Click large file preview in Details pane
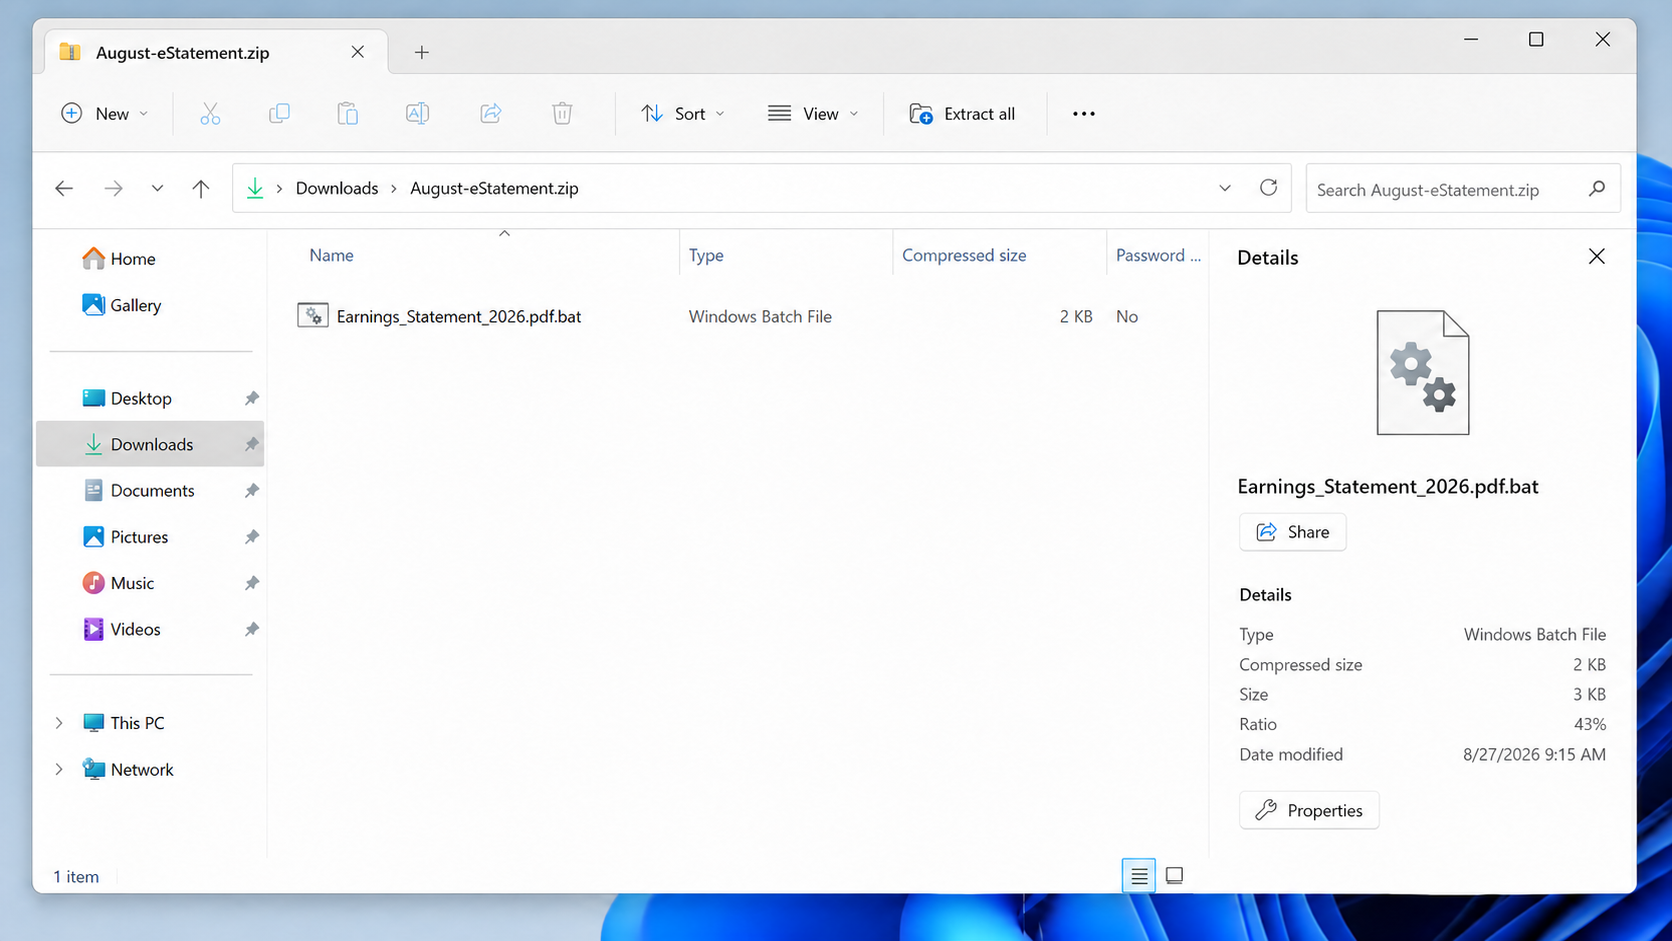Viewport: 1672px width, 941px height. click(x=1423, y=372)
